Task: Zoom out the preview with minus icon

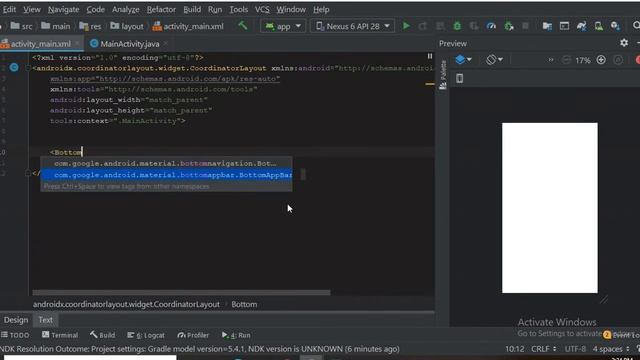Action: click(x=566, y=60)
